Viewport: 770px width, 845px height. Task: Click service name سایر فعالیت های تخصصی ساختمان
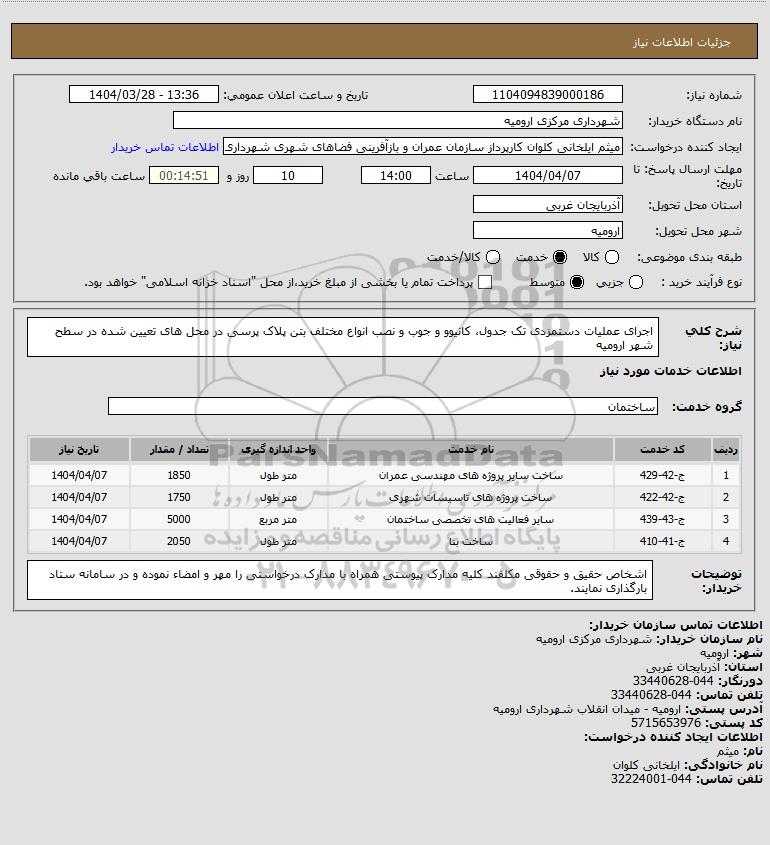470,520
